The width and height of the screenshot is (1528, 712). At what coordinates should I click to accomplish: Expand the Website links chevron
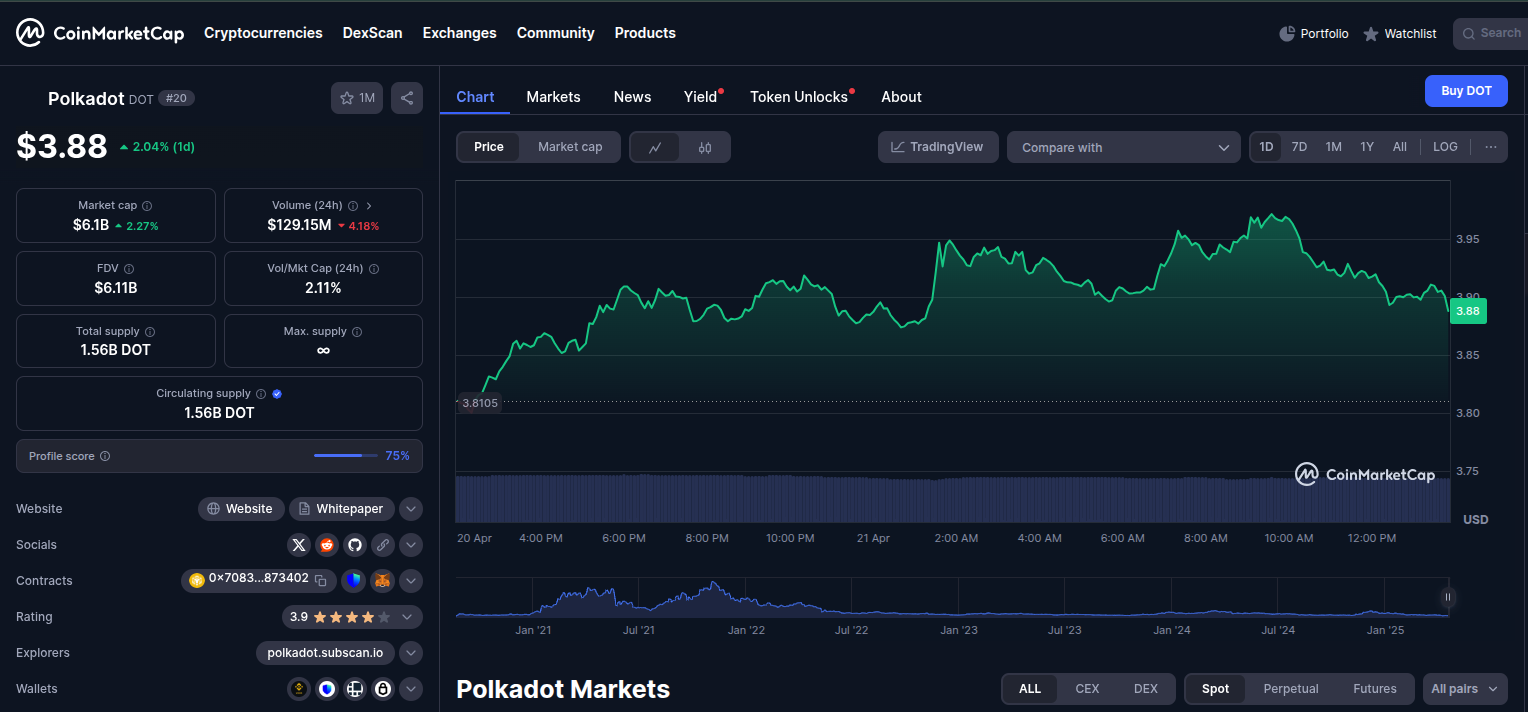[x=411, y=509]
